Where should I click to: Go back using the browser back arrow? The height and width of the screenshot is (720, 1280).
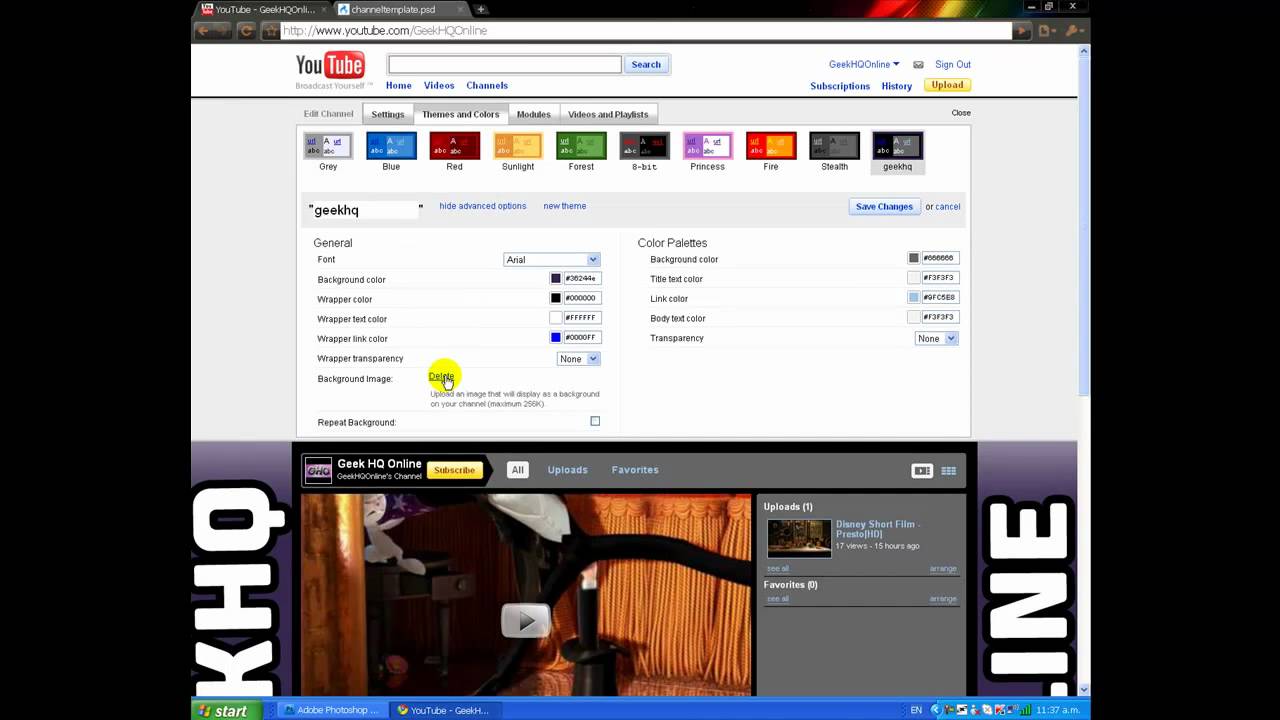(204, 31)
